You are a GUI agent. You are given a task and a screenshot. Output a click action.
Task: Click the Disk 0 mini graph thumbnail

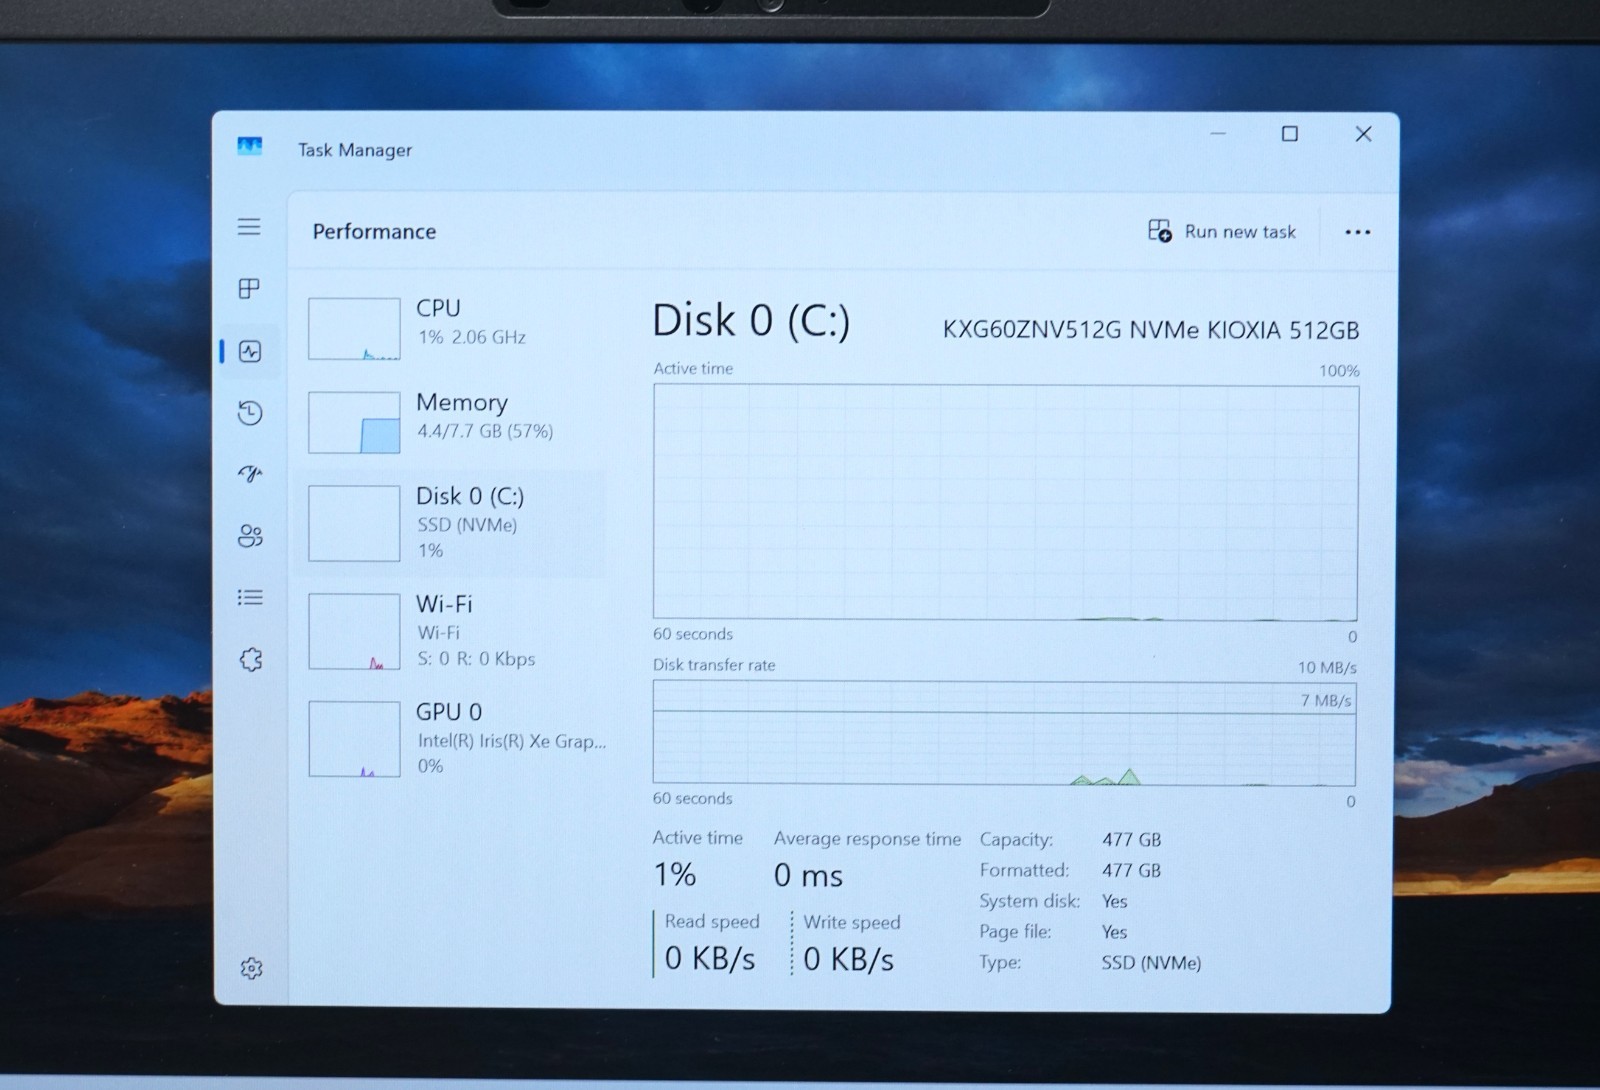(x=354, y=524)
